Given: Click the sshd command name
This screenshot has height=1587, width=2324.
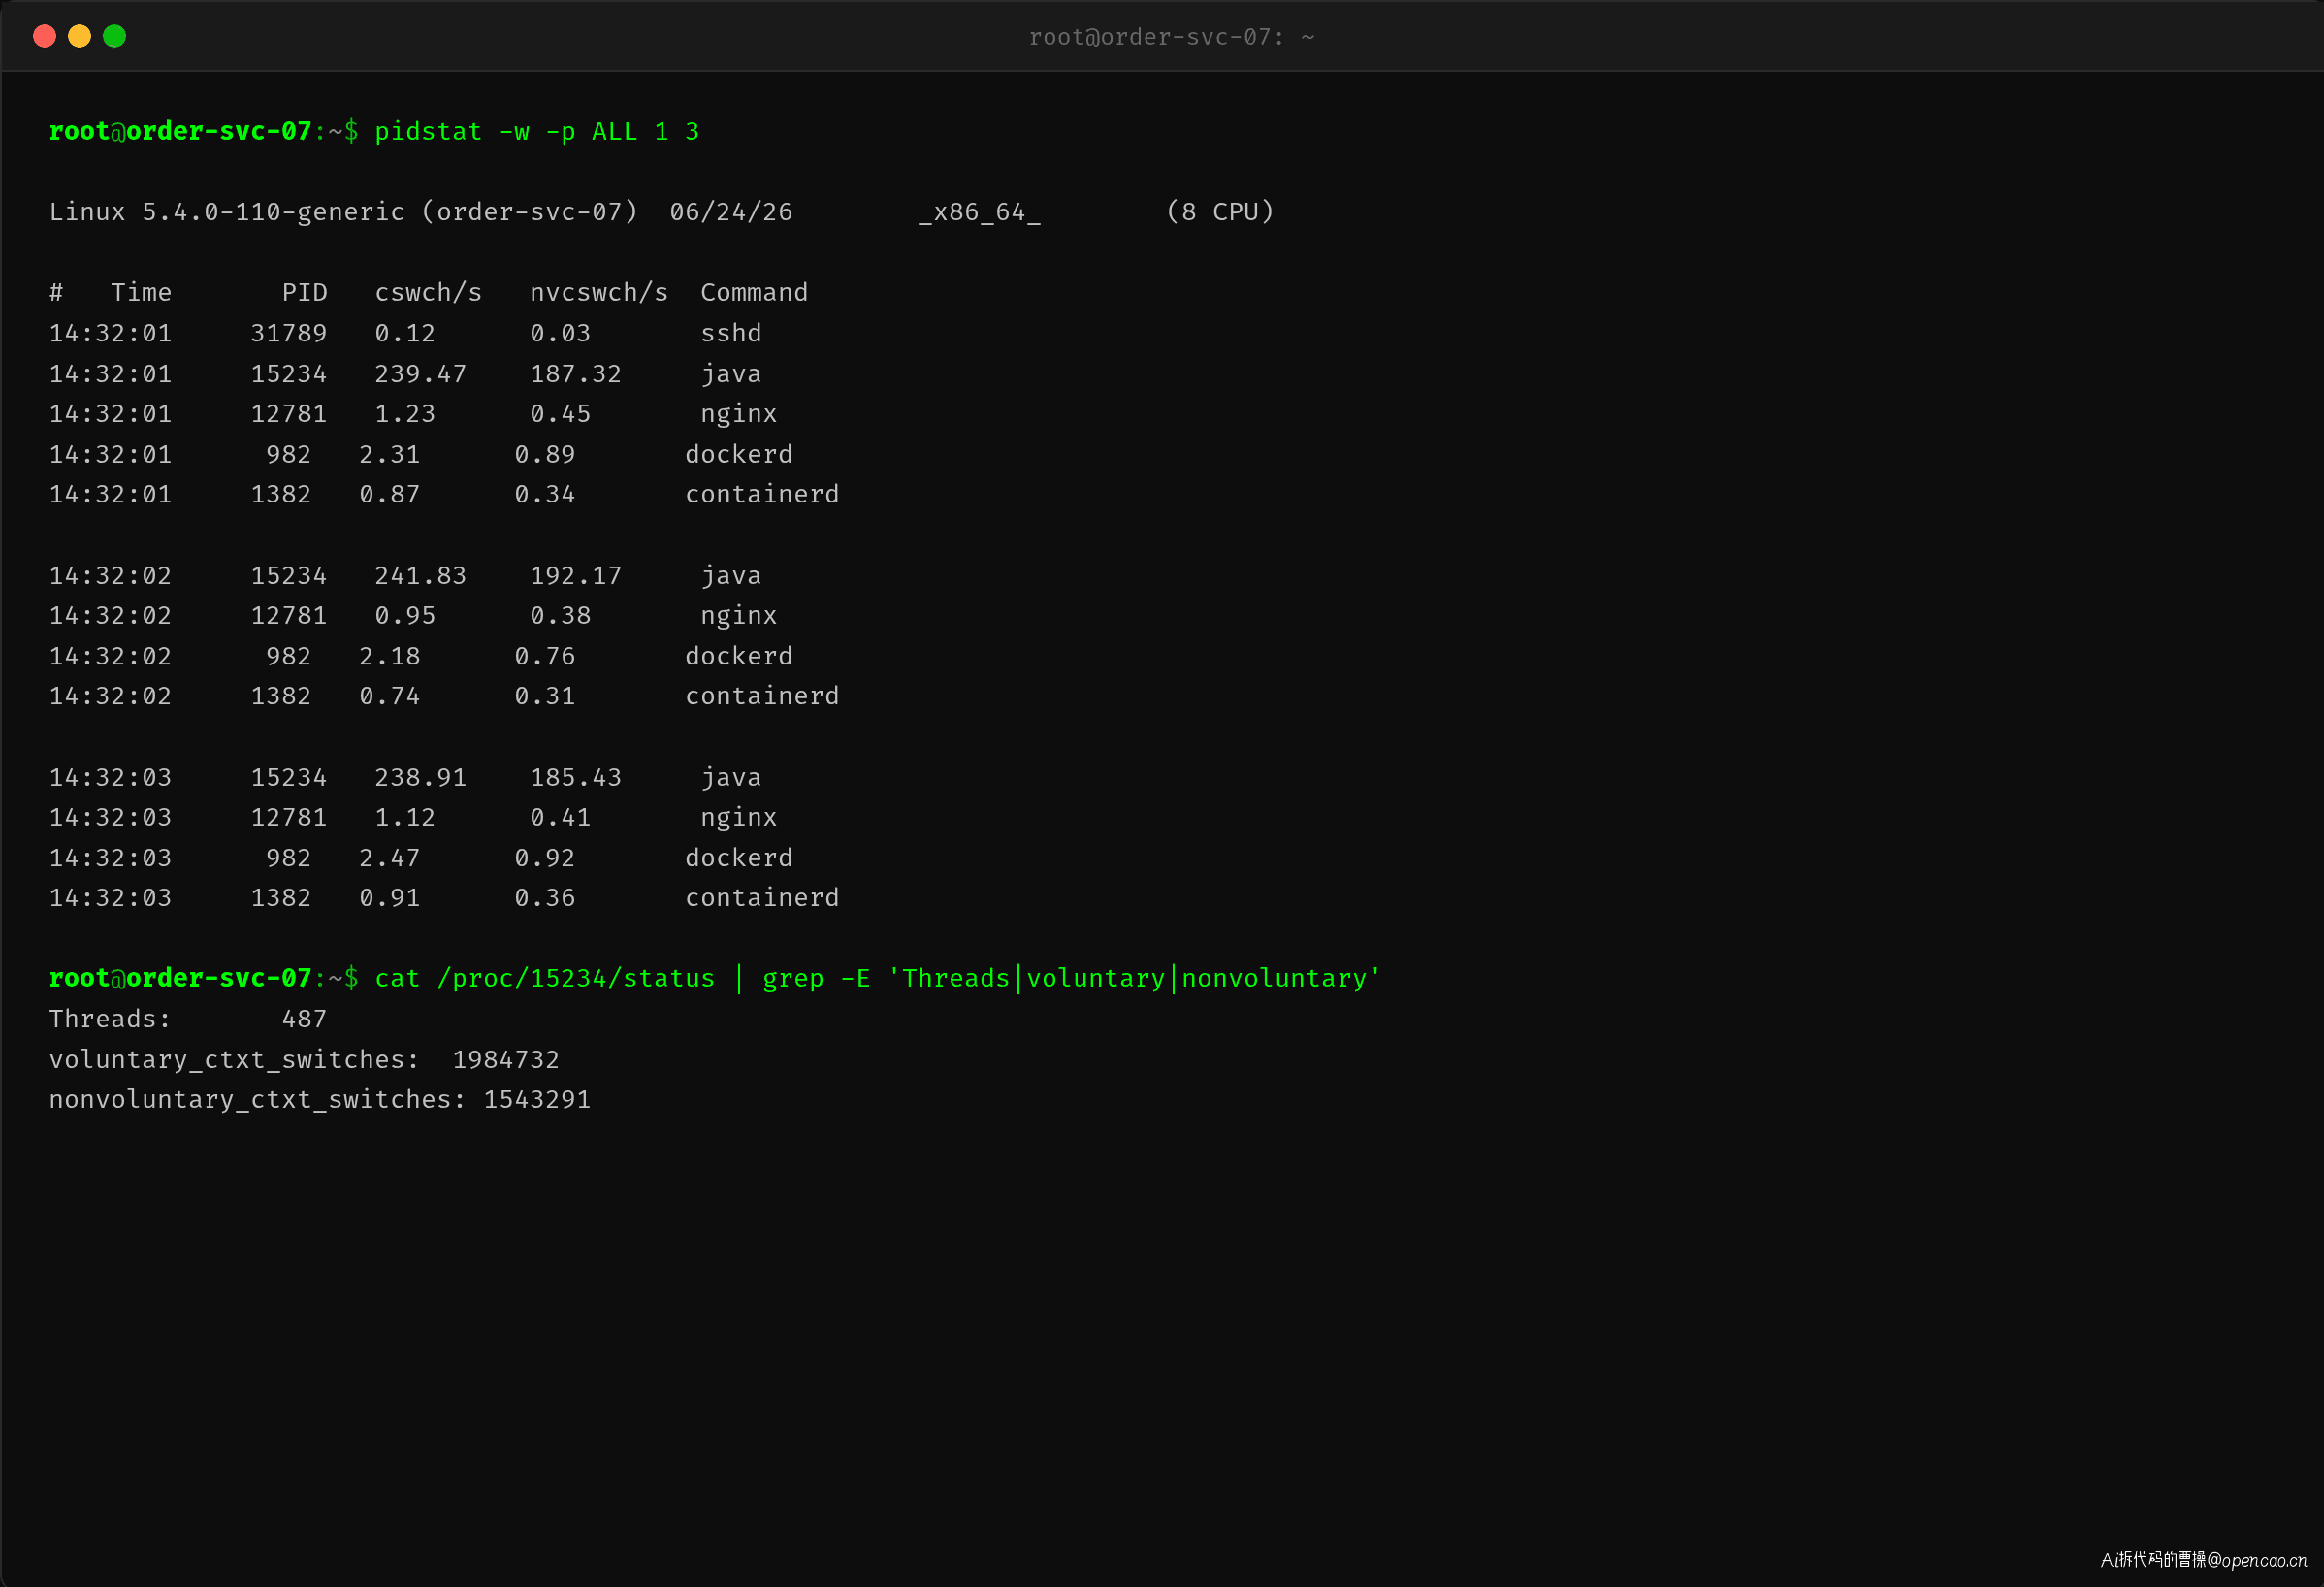Looking at the screenshot, I should tap(731, 333).
